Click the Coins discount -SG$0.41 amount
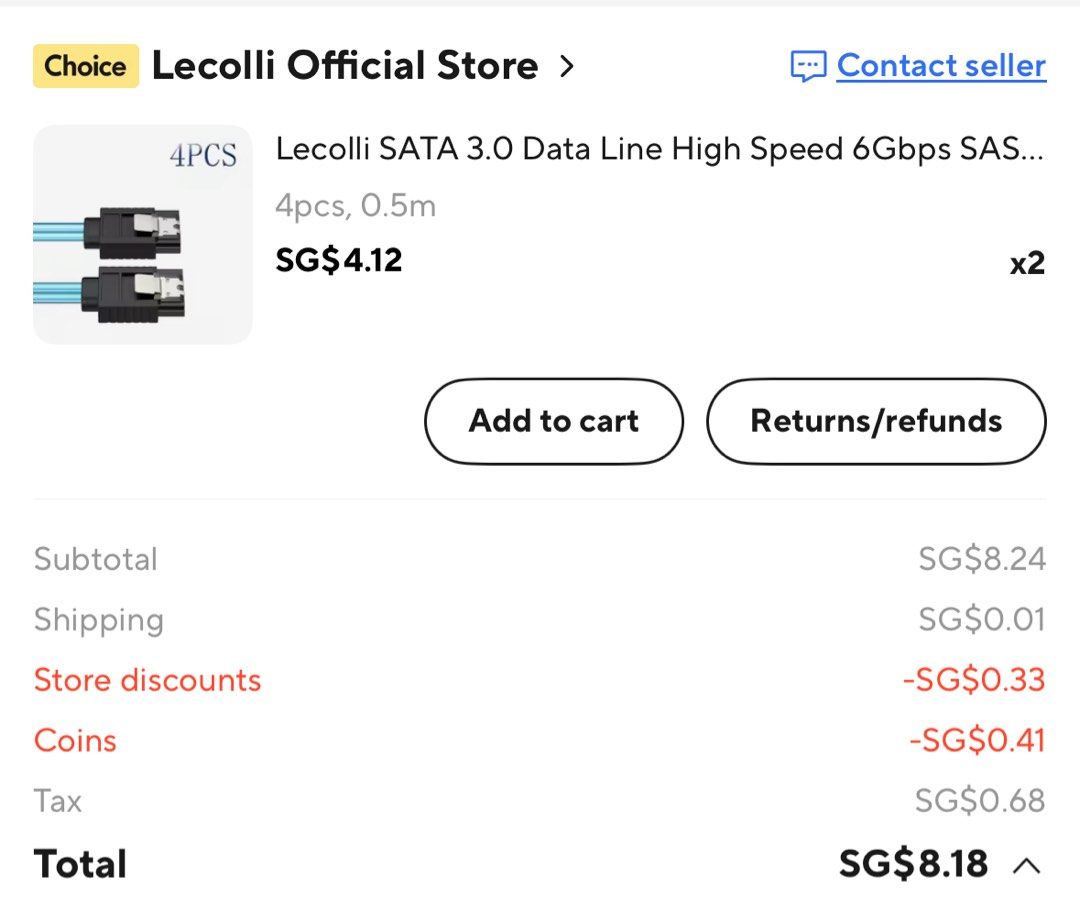 [977, 740]
